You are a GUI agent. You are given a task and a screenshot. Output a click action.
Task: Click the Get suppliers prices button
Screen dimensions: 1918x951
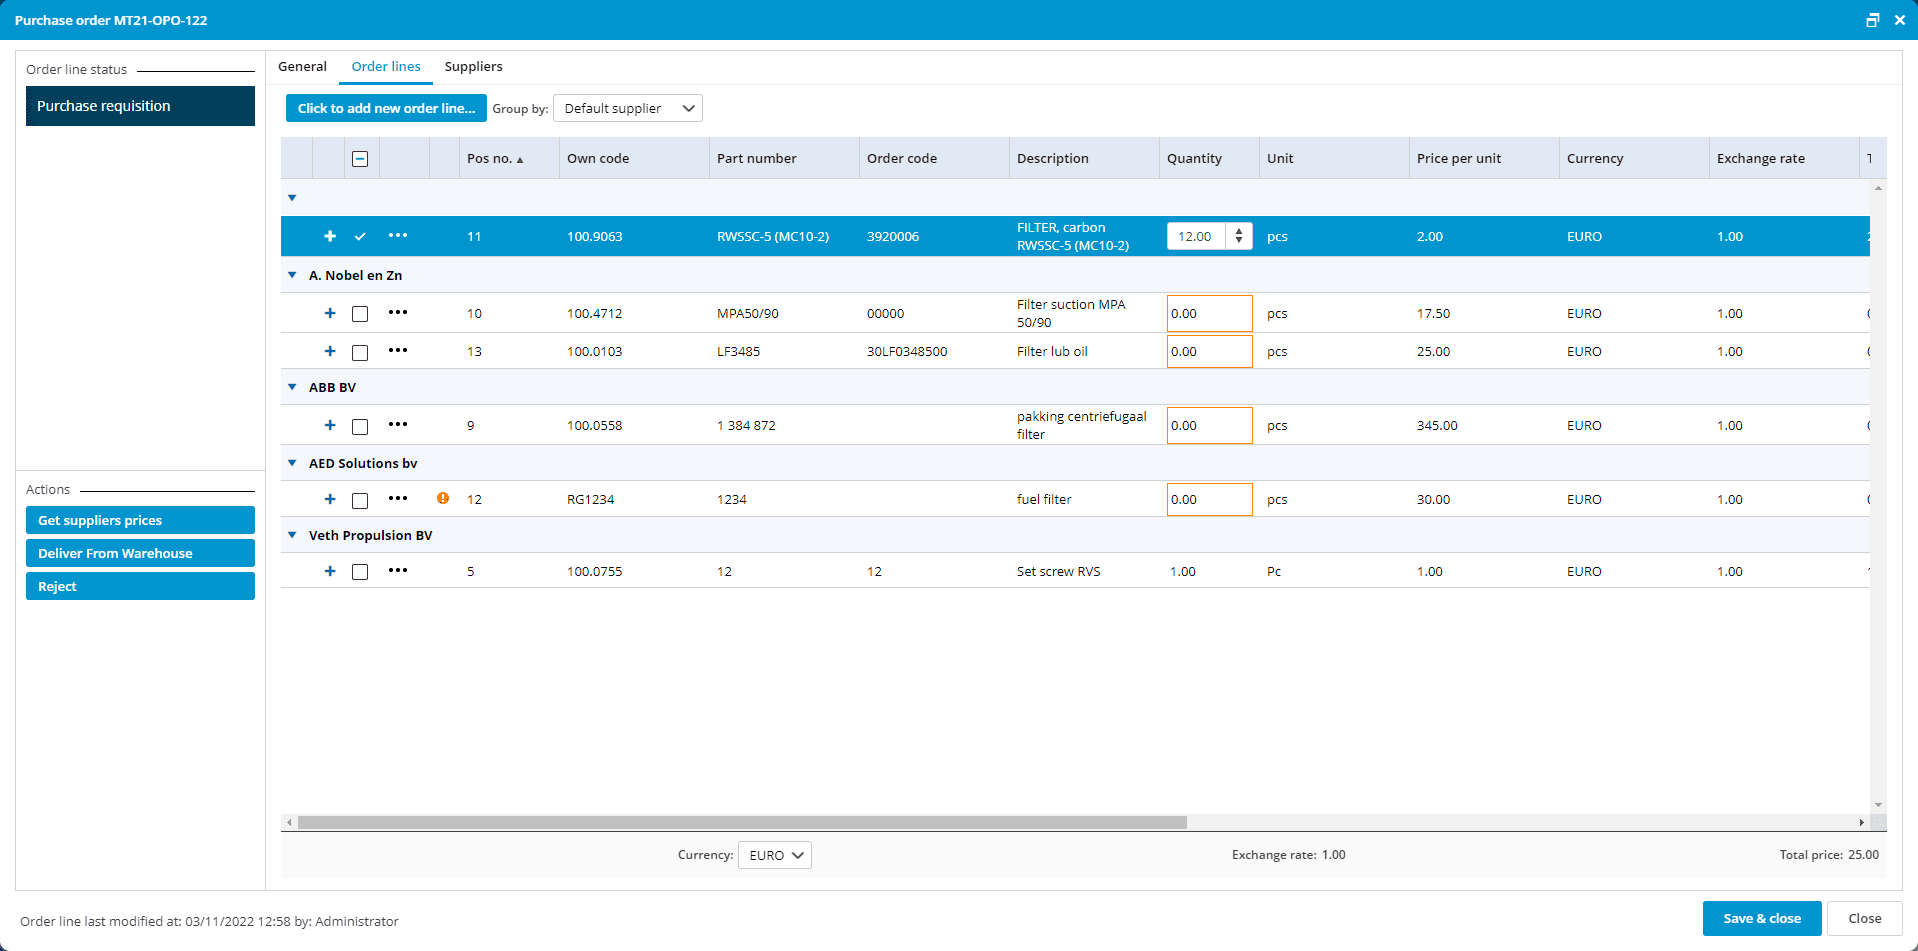(x=140, y=520)
